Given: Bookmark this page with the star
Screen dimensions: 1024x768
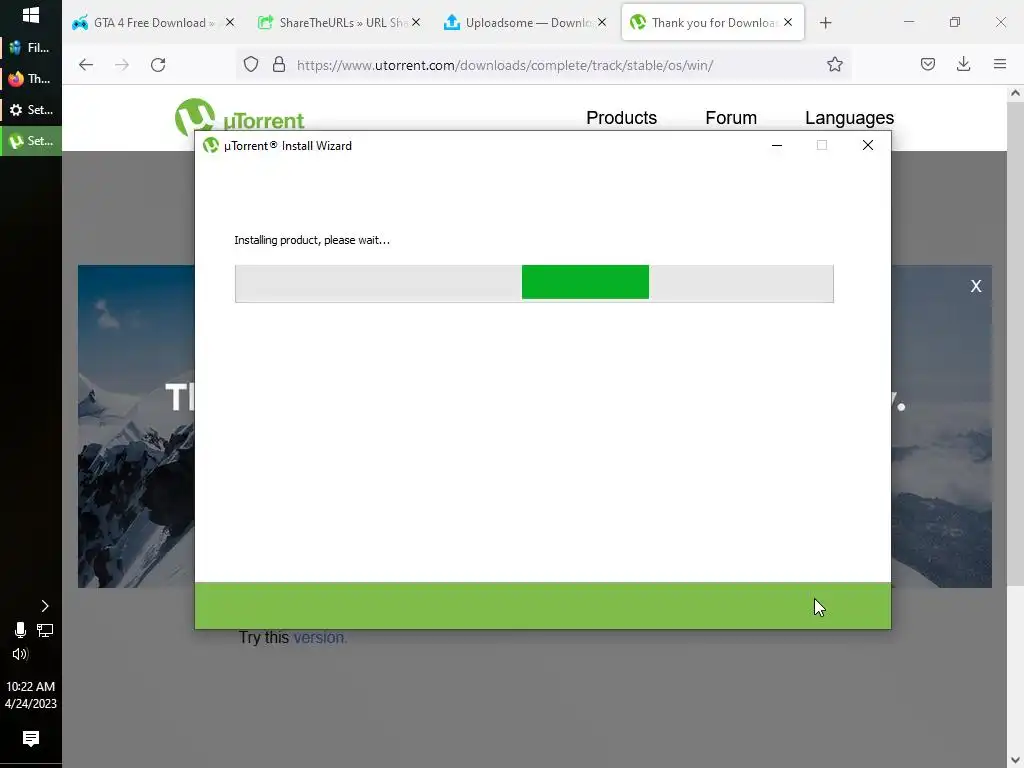Looking at the screenshot, I should (835, 65).
